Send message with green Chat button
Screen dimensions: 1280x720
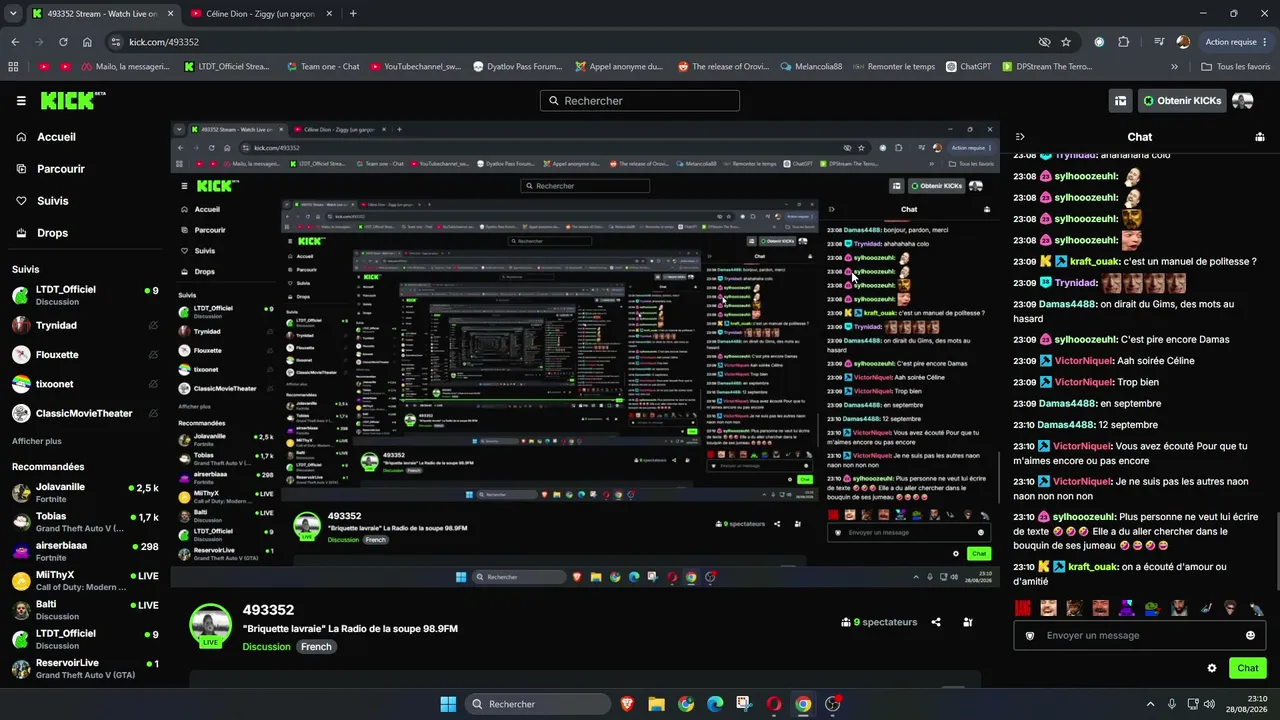1247,668
